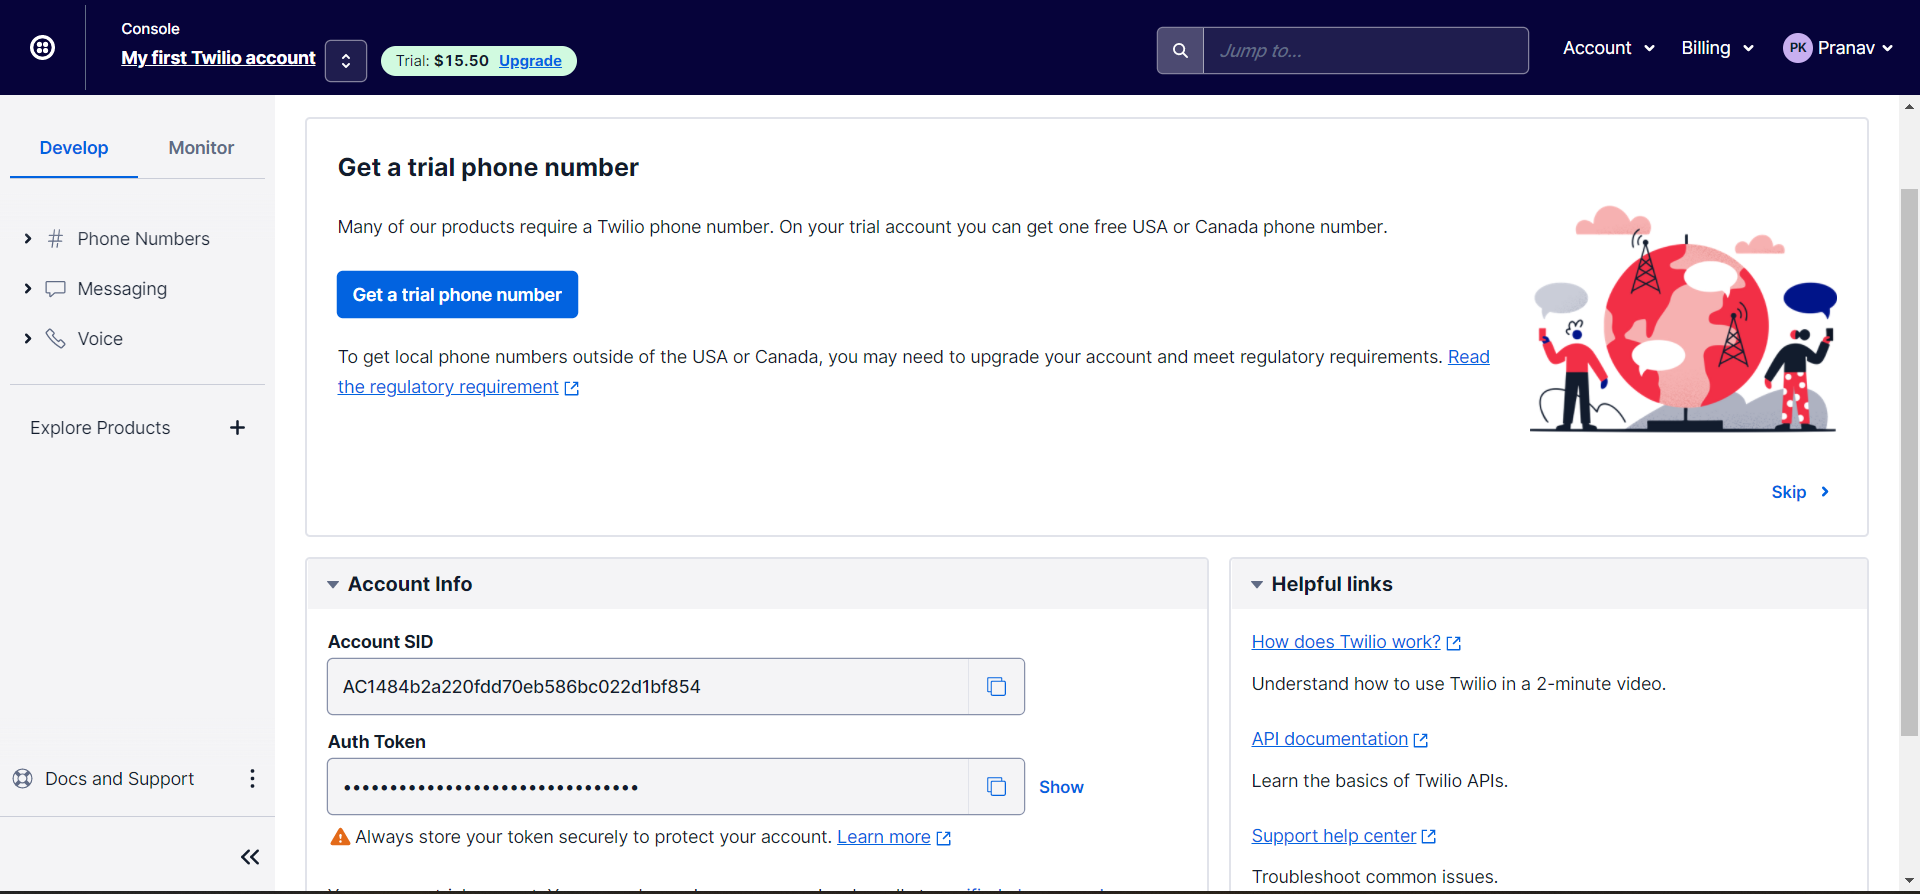The width and height of the screenshot is (1920, 894).
Task: Expand the Voice section chevron
Action: click(28, 339)
